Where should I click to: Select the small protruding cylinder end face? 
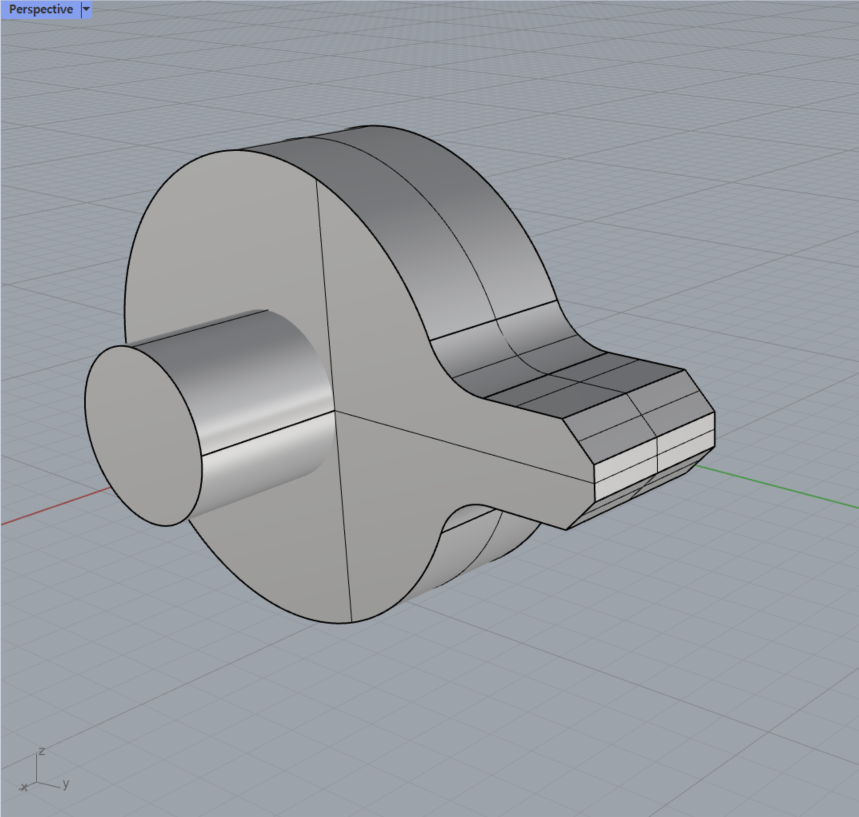pos(144,436)
